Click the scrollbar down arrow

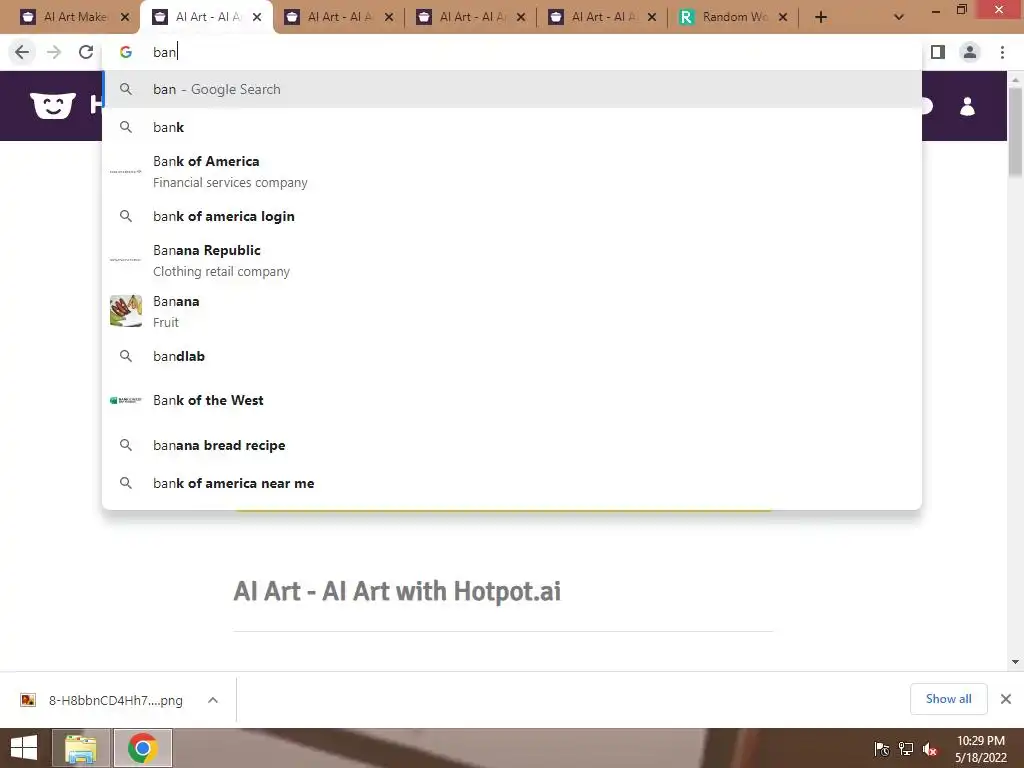point(1015,662)
